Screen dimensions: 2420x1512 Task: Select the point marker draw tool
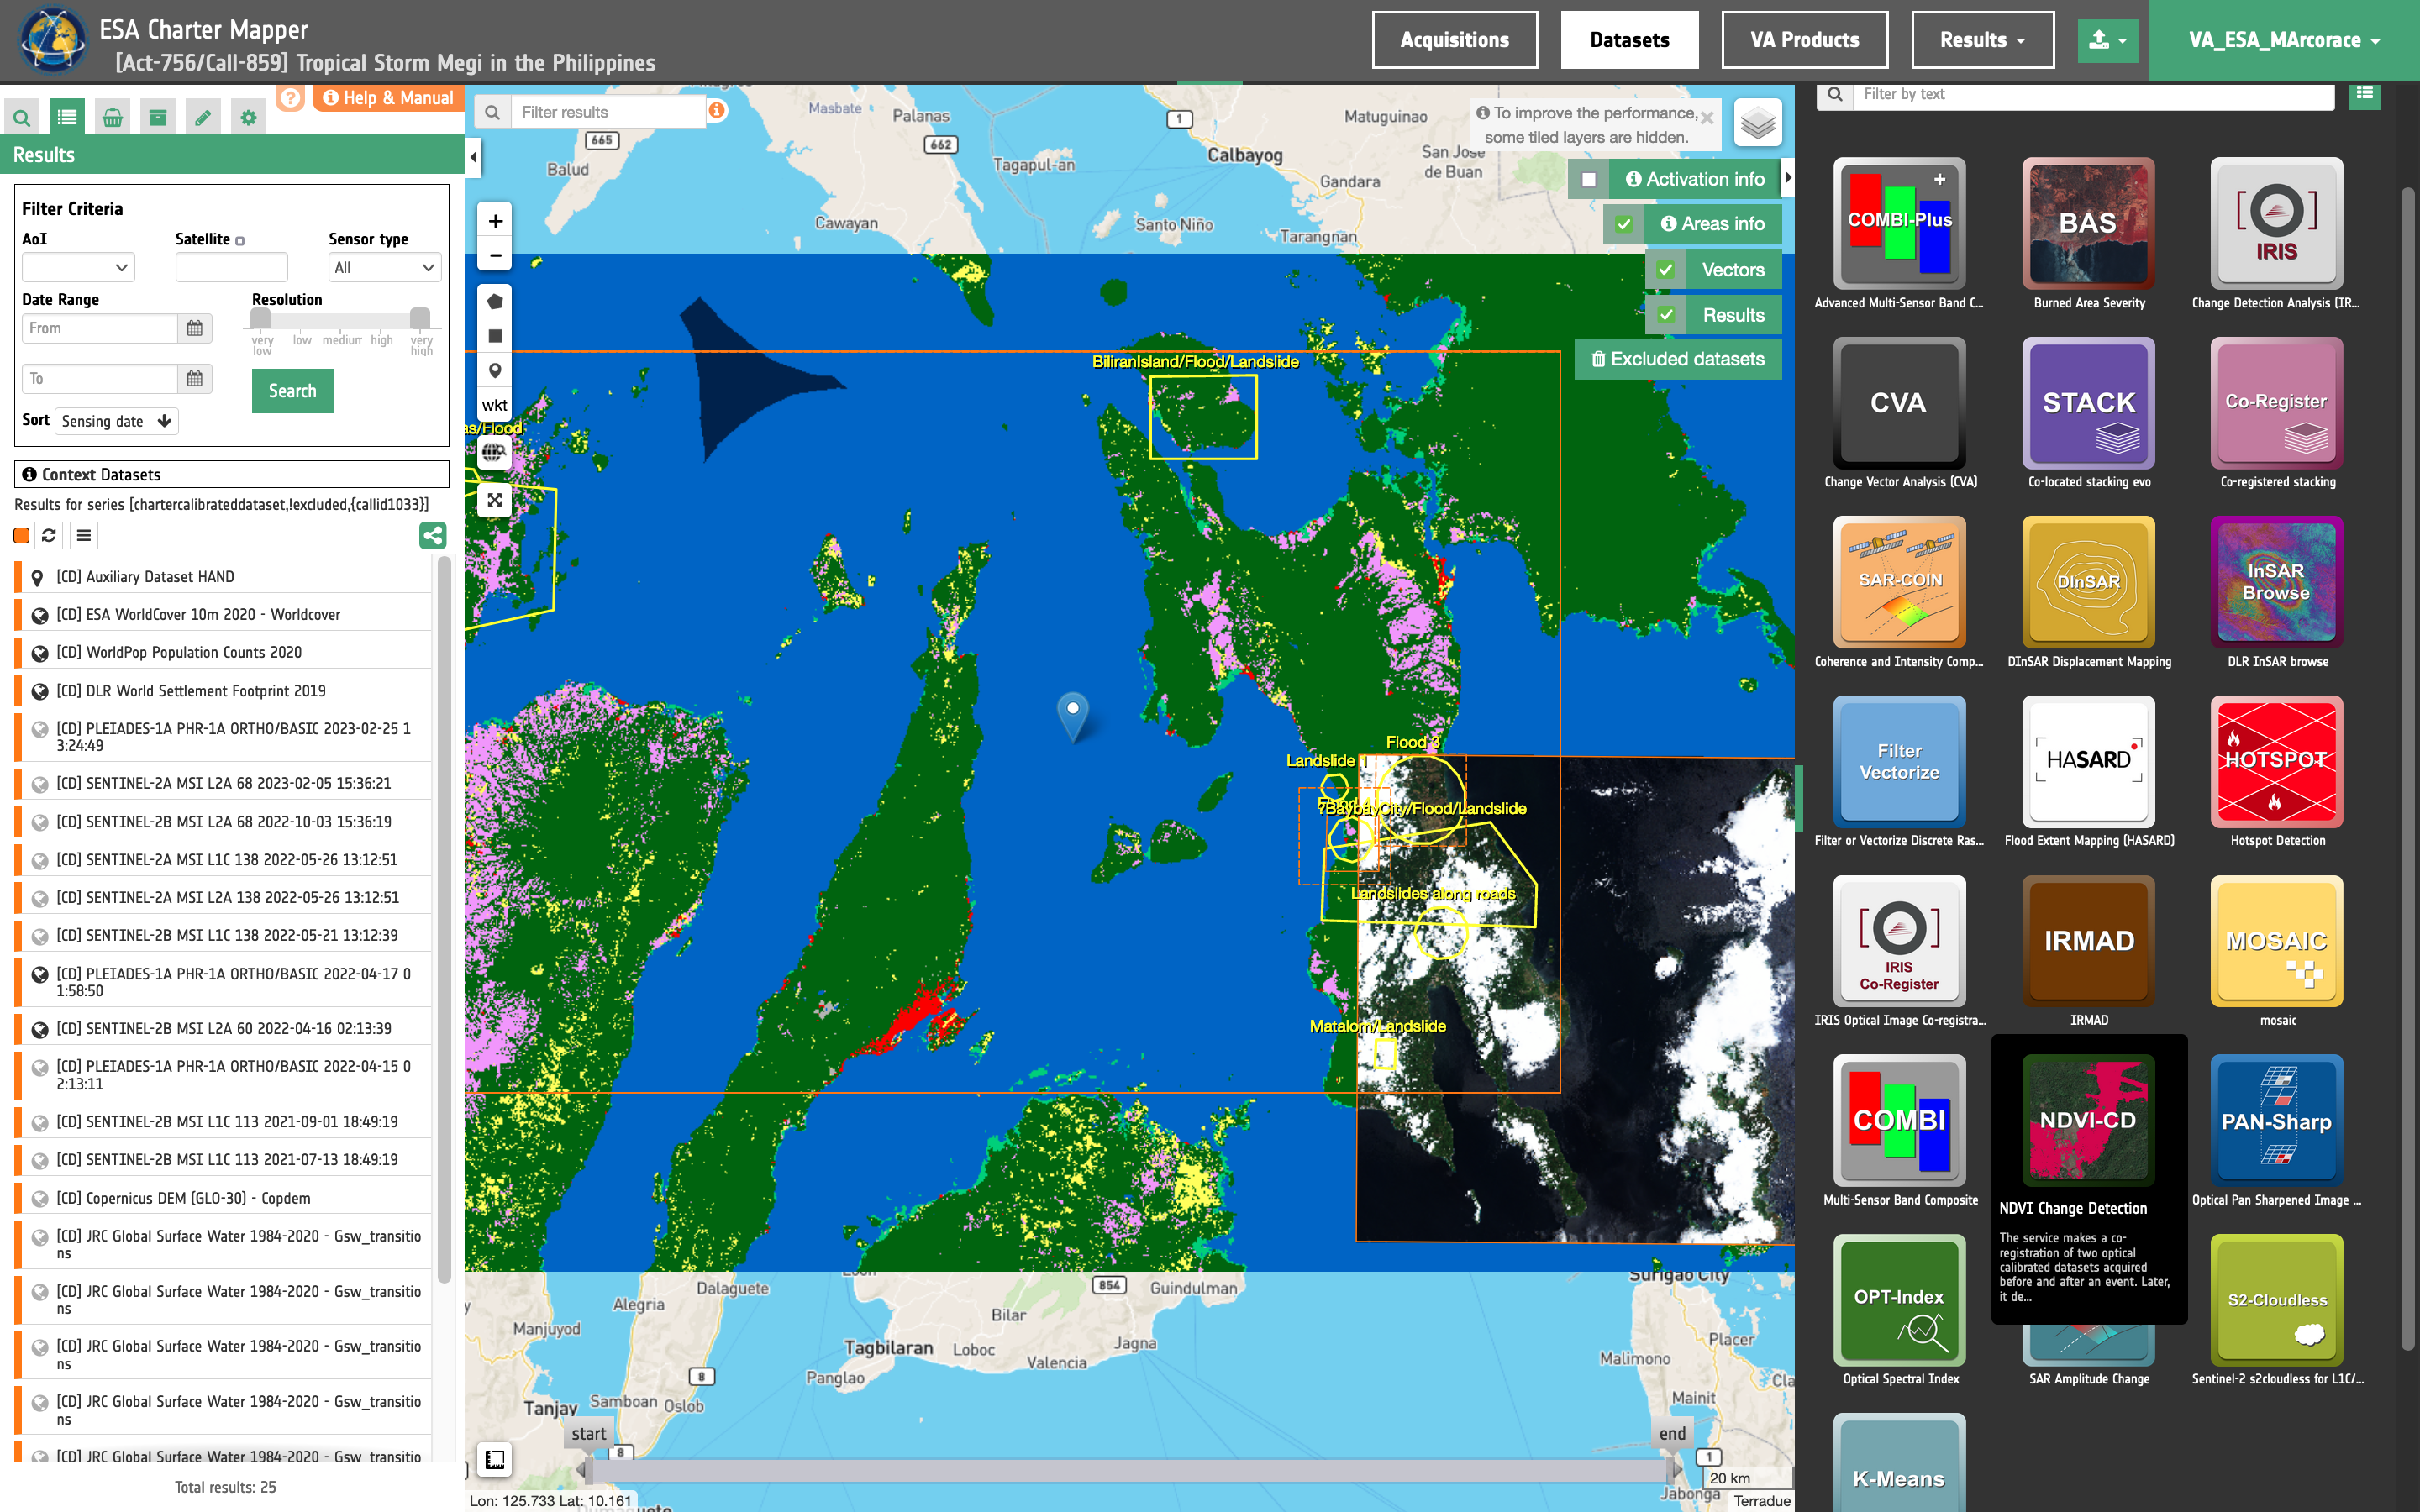click(495, 371)
